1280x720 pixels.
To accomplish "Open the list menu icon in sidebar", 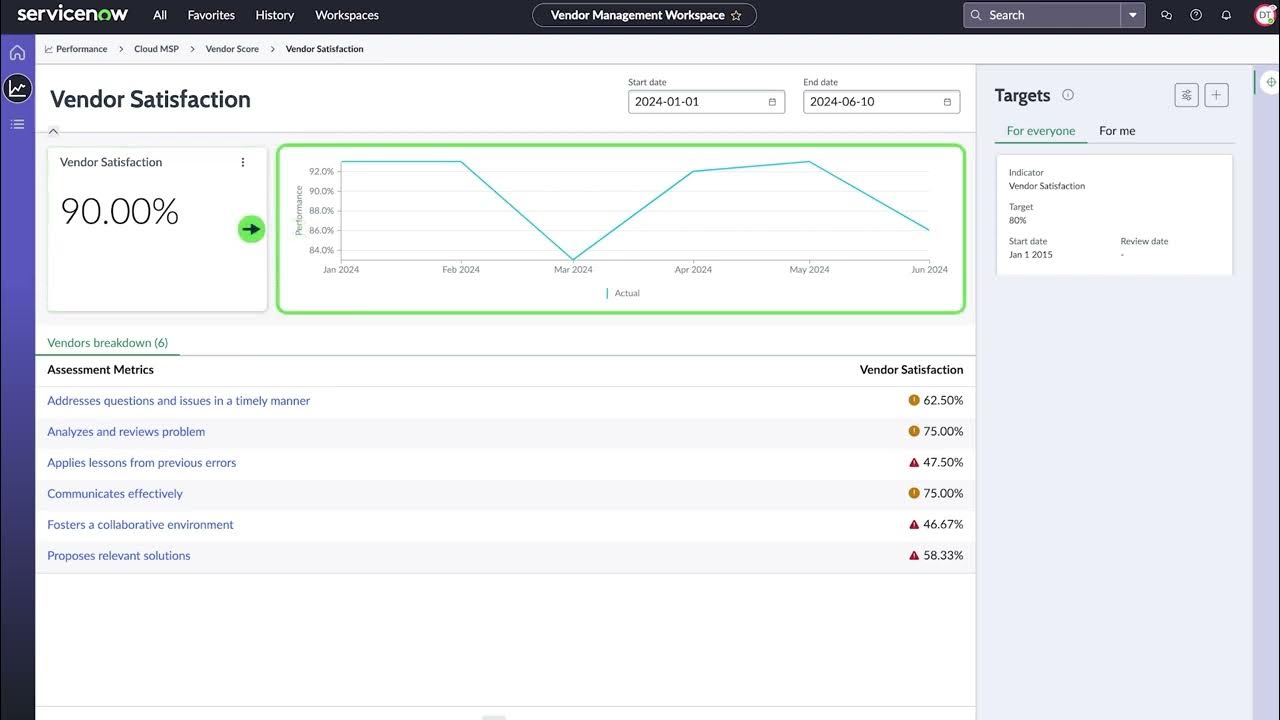I will pyautogui.click(x=17, y=124).
